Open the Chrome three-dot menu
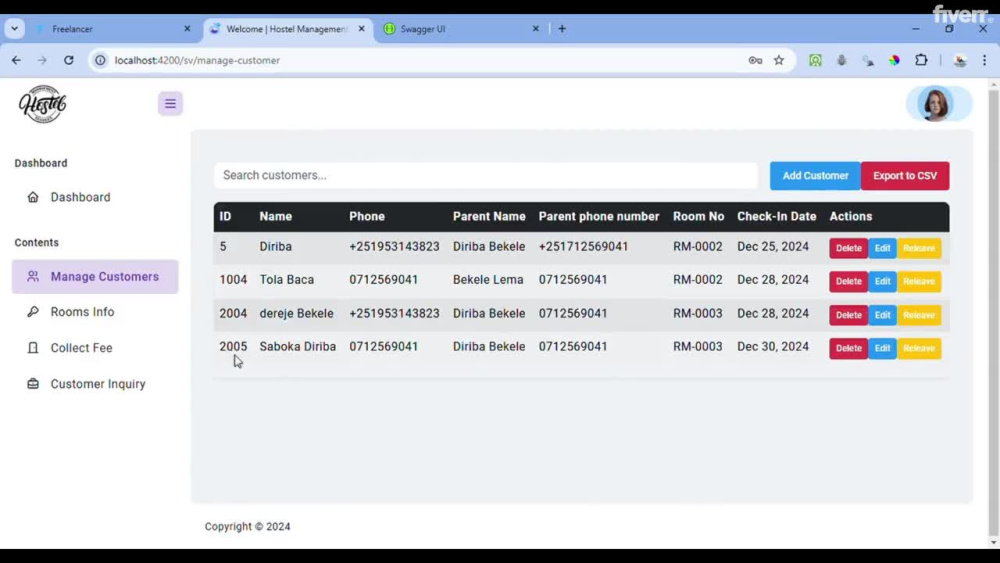 (x=984, y=60)
